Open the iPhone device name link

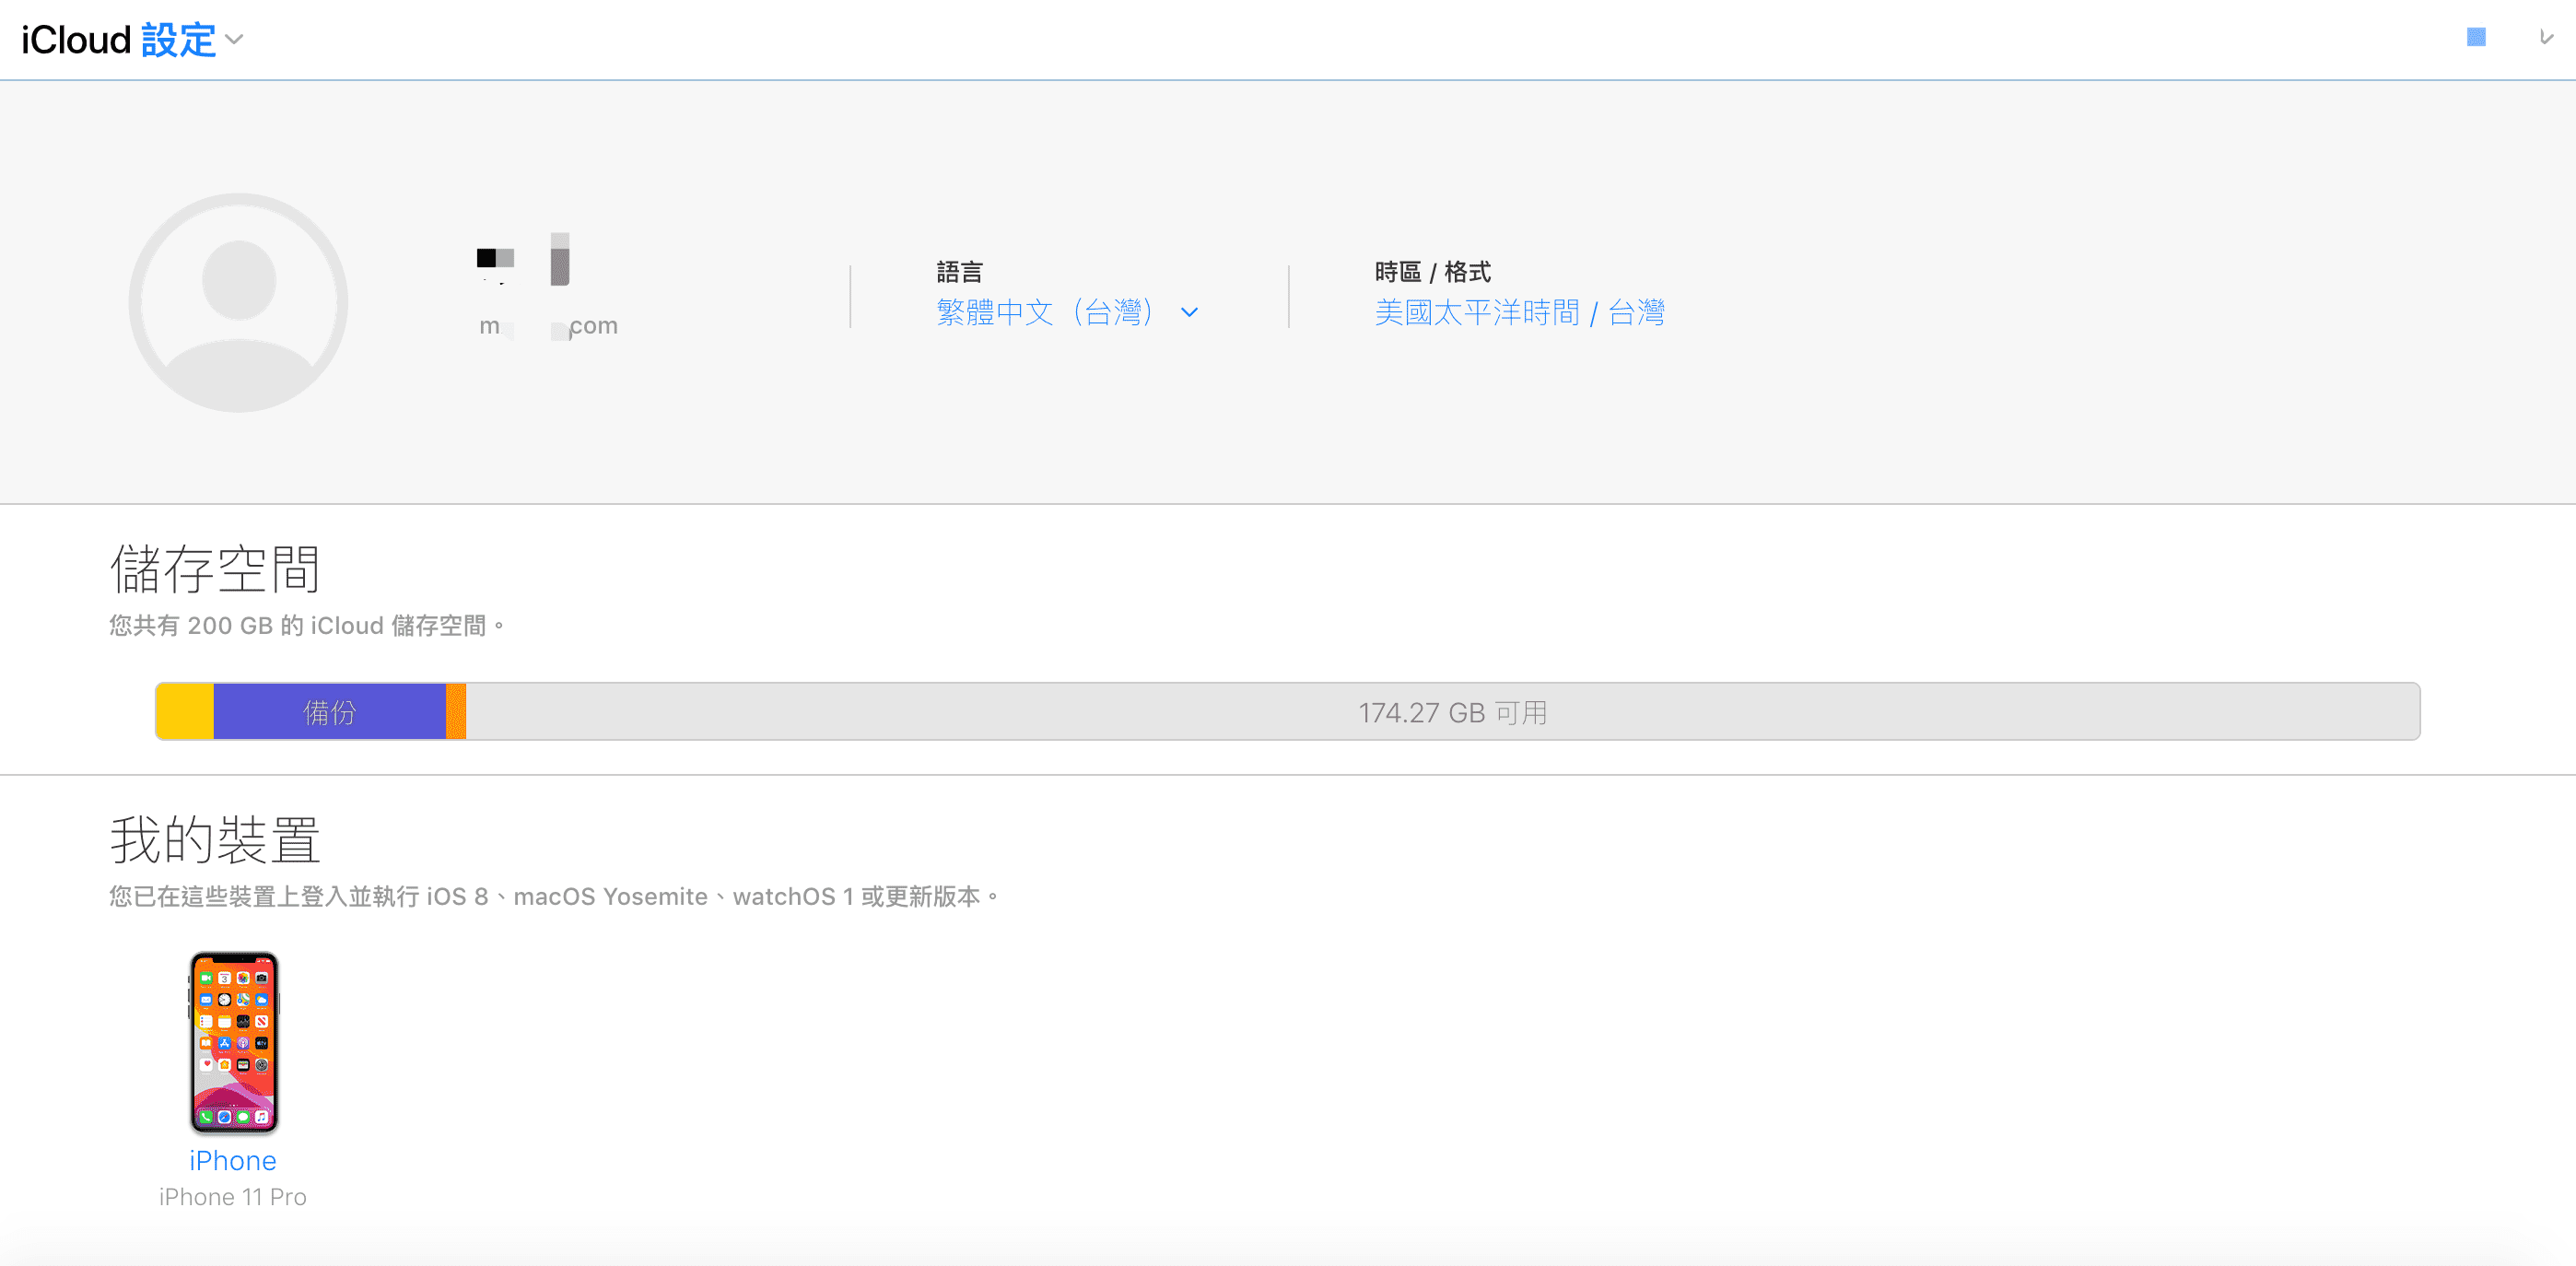pos(233,1160)
